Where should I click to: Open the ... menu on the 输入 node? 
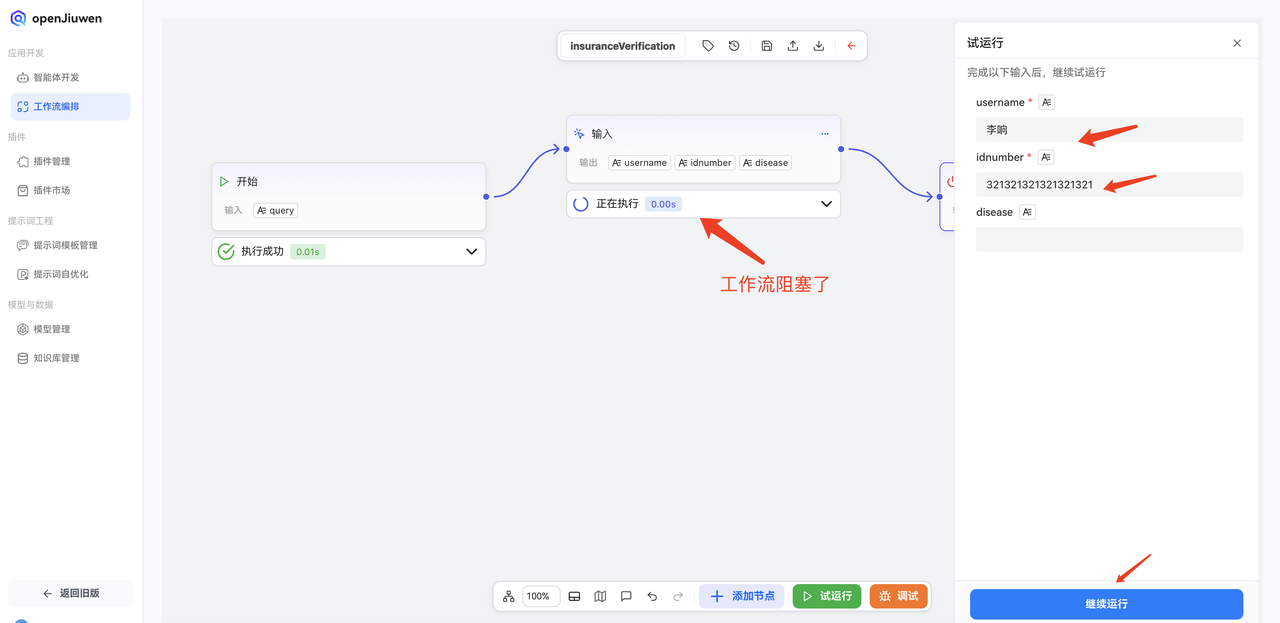tap(825, 133)
